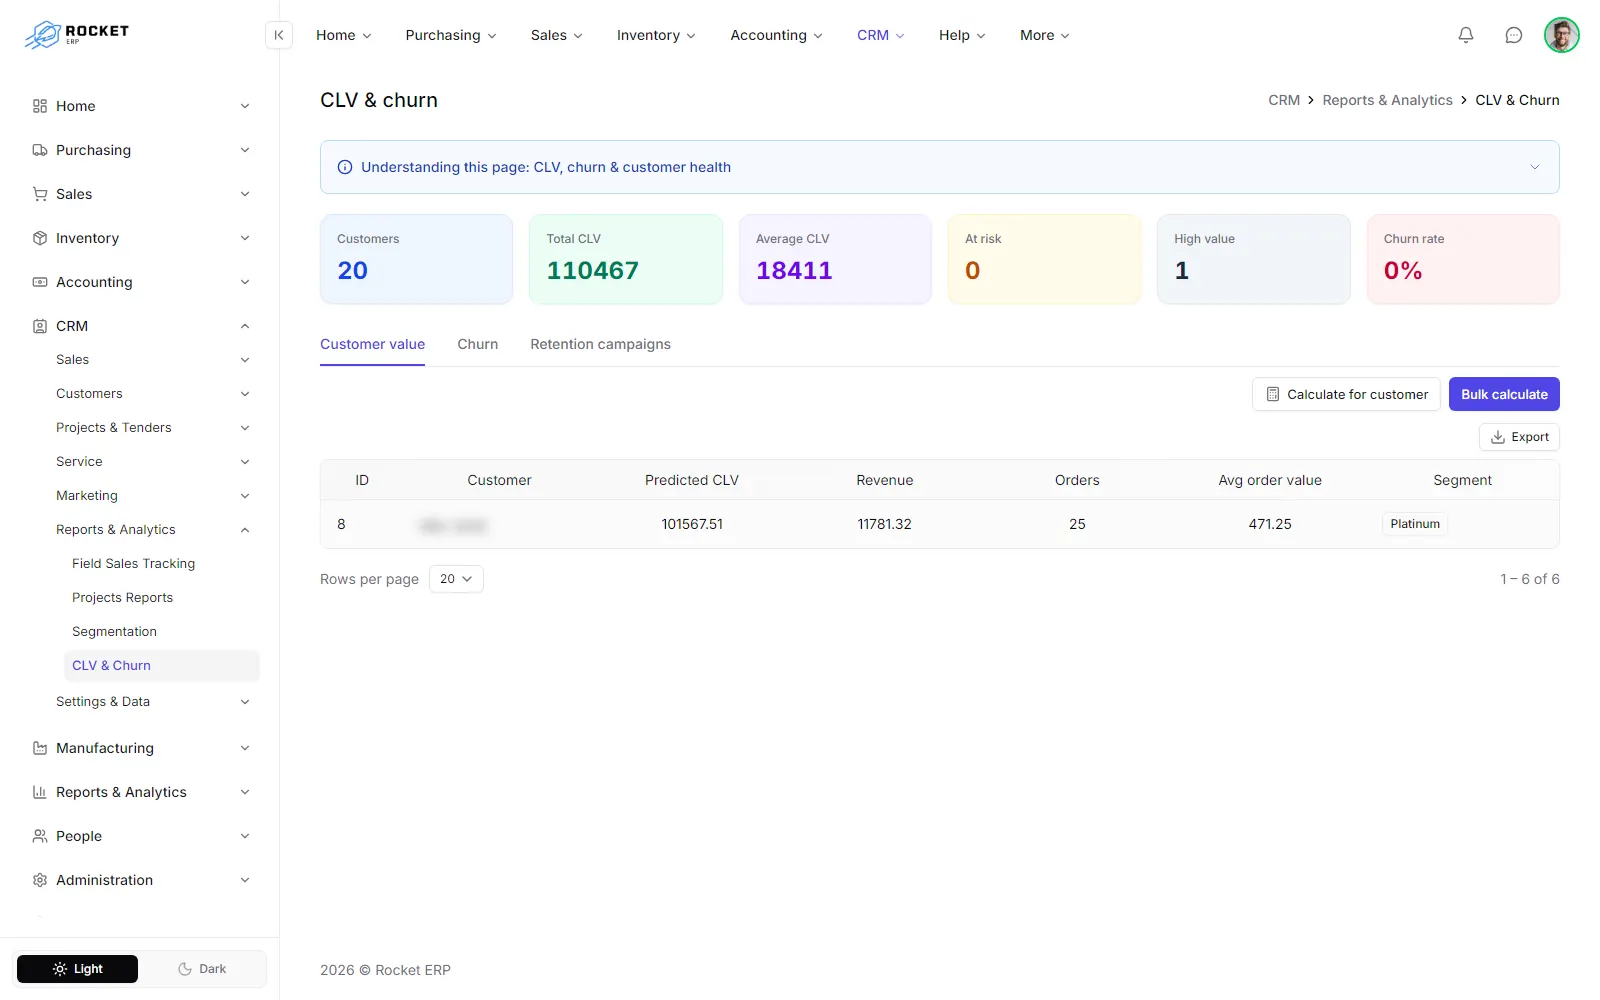Click the Bulk calculate button

(x=1504, y=394)
